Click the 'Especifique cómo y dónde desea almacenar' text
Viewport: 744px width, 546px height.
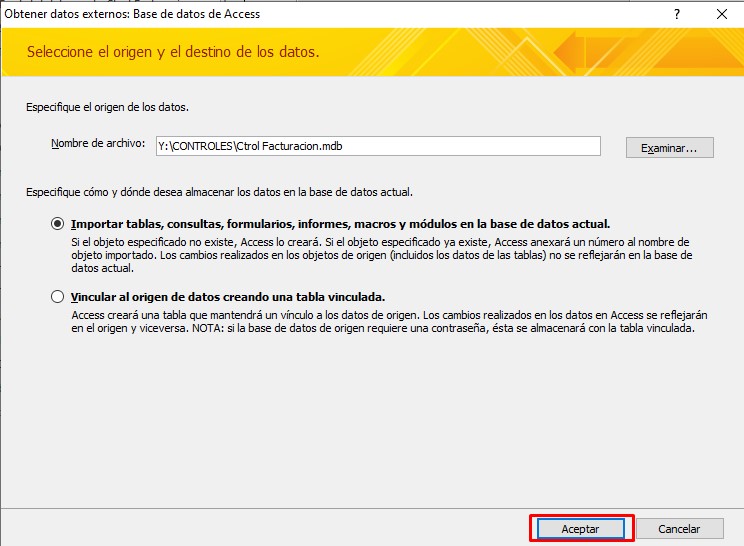pyautogui.click(x=219, y=192)
